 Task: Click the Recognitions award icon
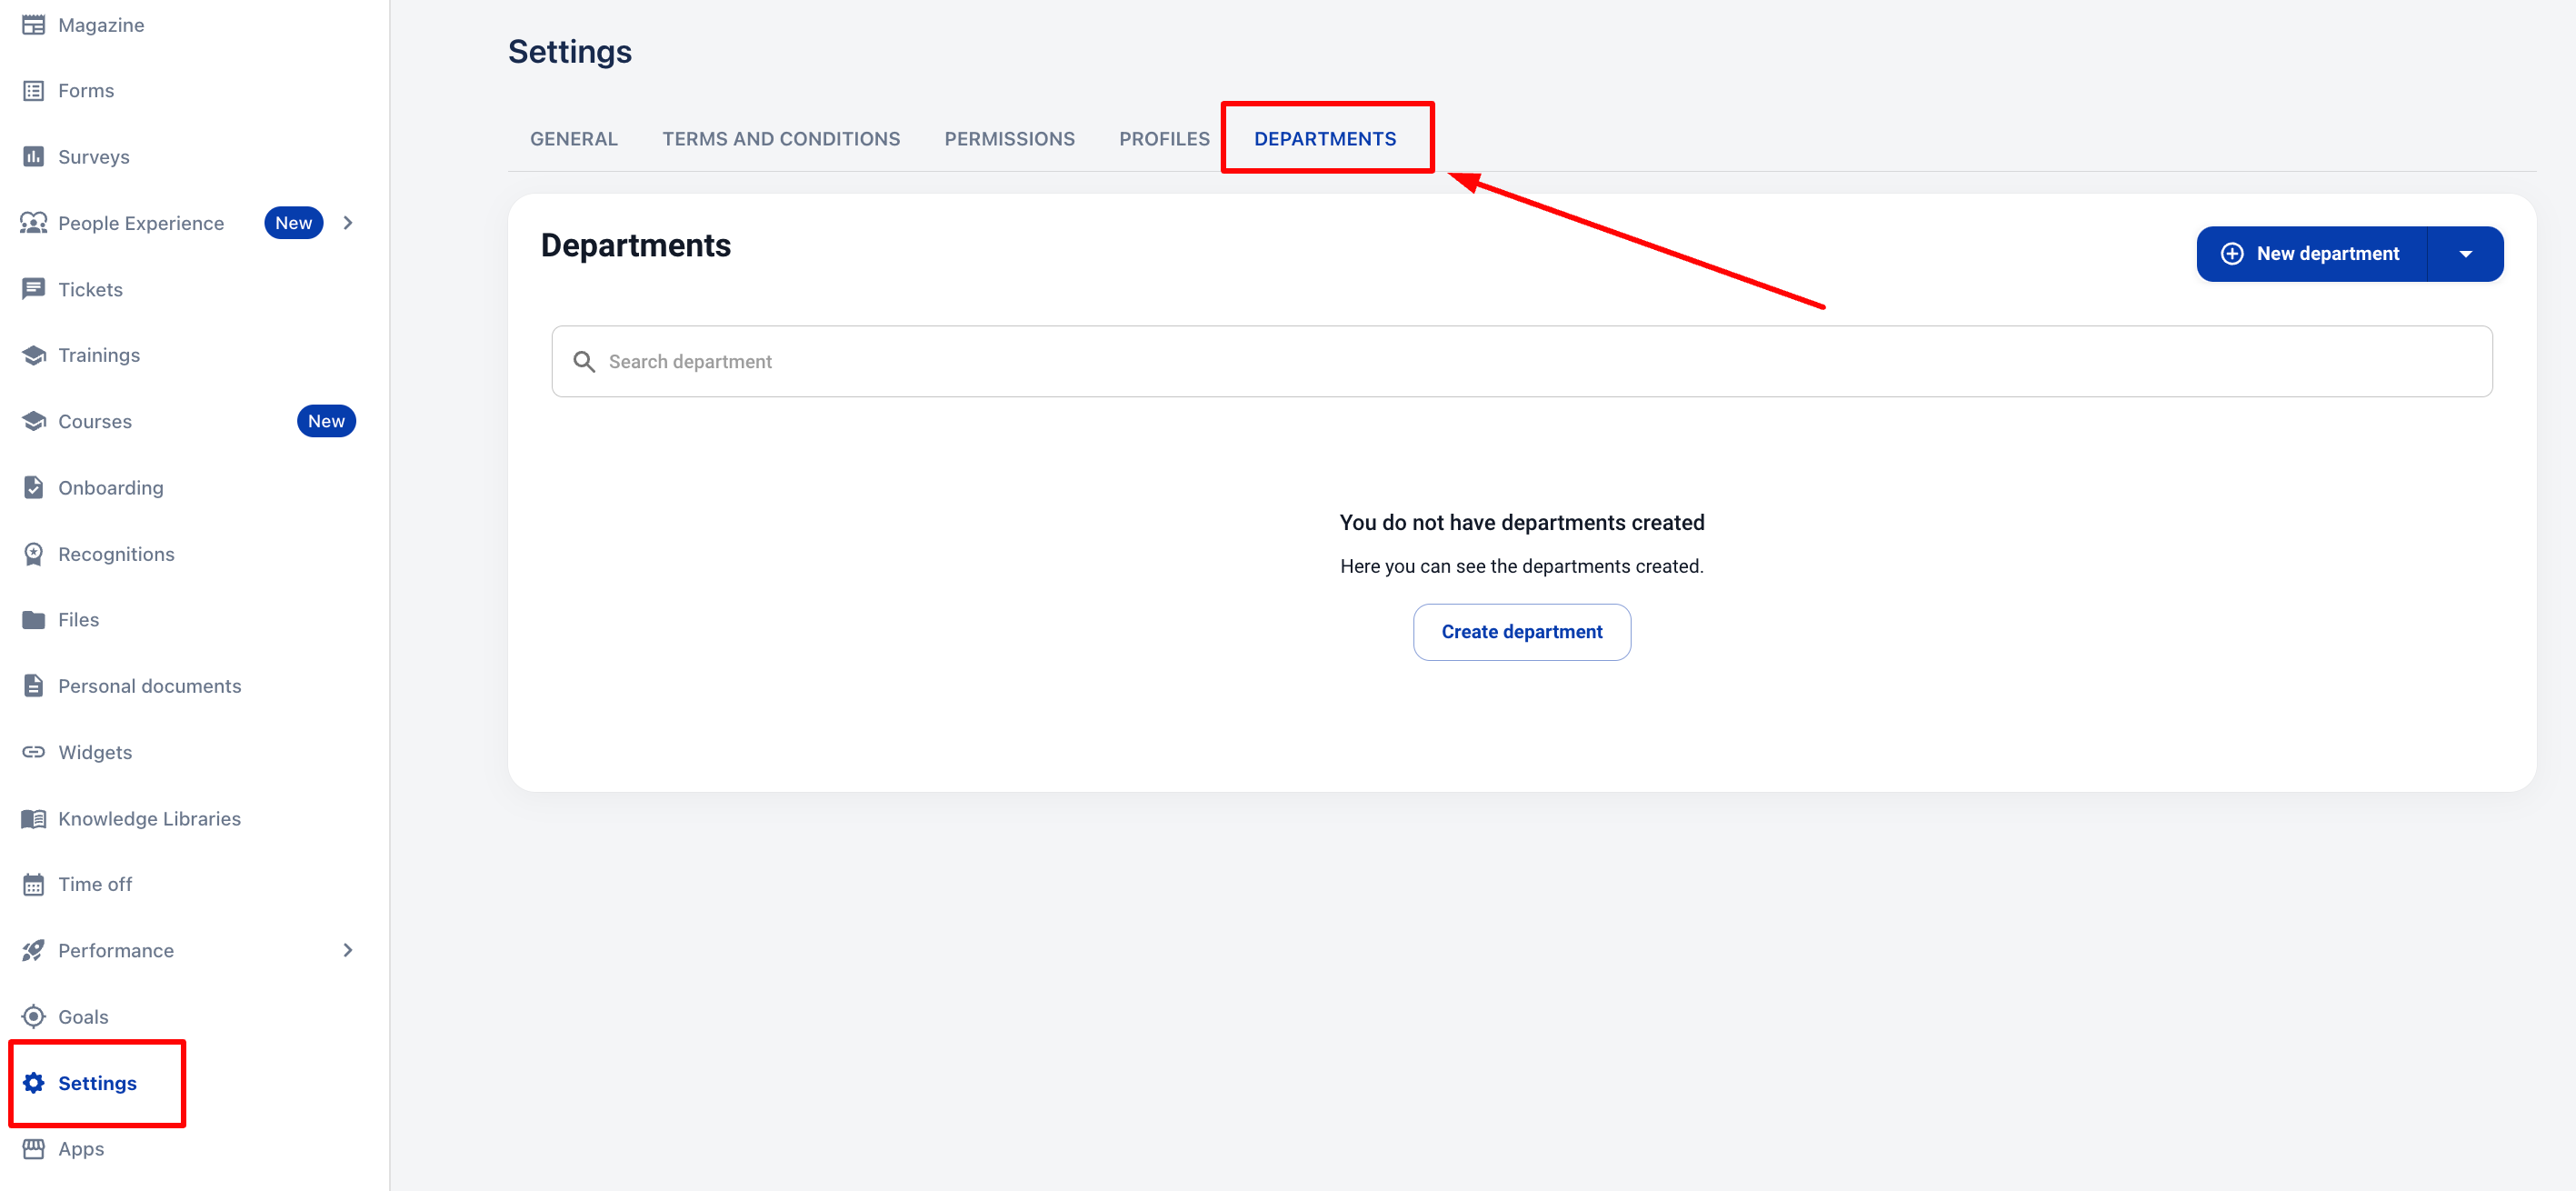(33, 554)
